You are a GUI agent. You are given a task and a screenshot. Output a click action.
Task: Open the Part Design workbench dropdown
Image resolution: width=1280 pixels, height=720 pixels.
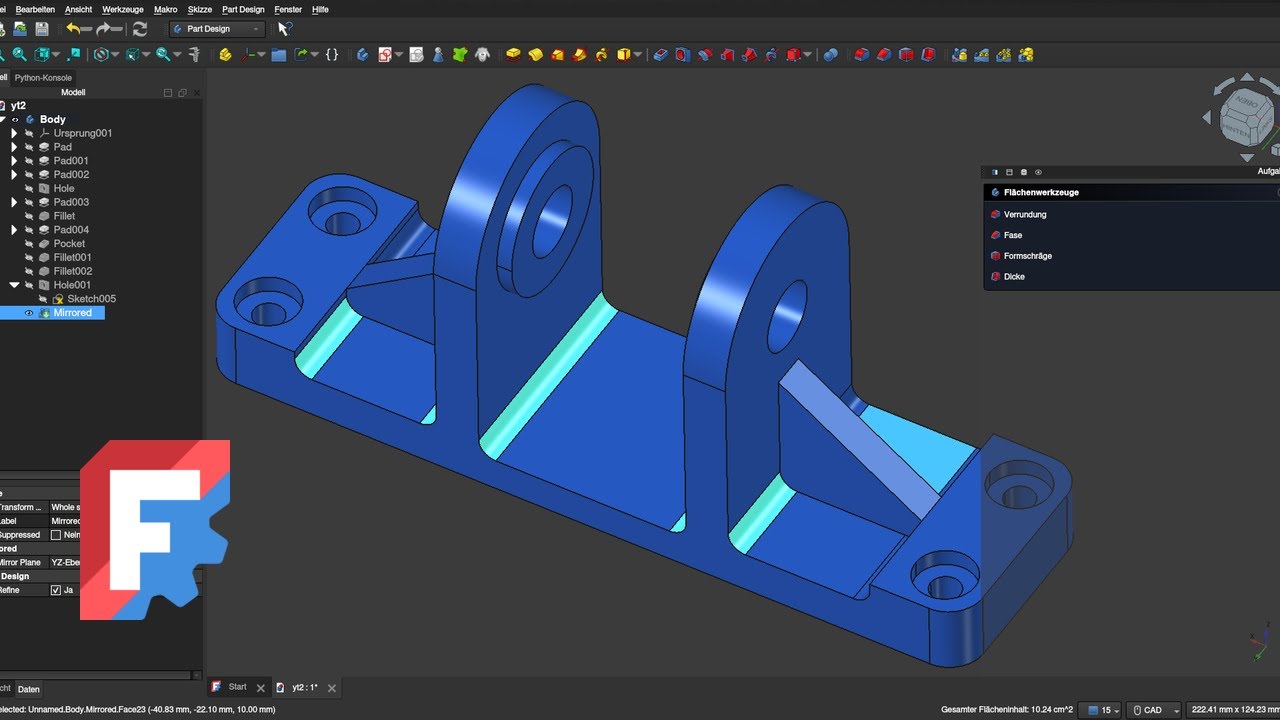tap(217, 29)
